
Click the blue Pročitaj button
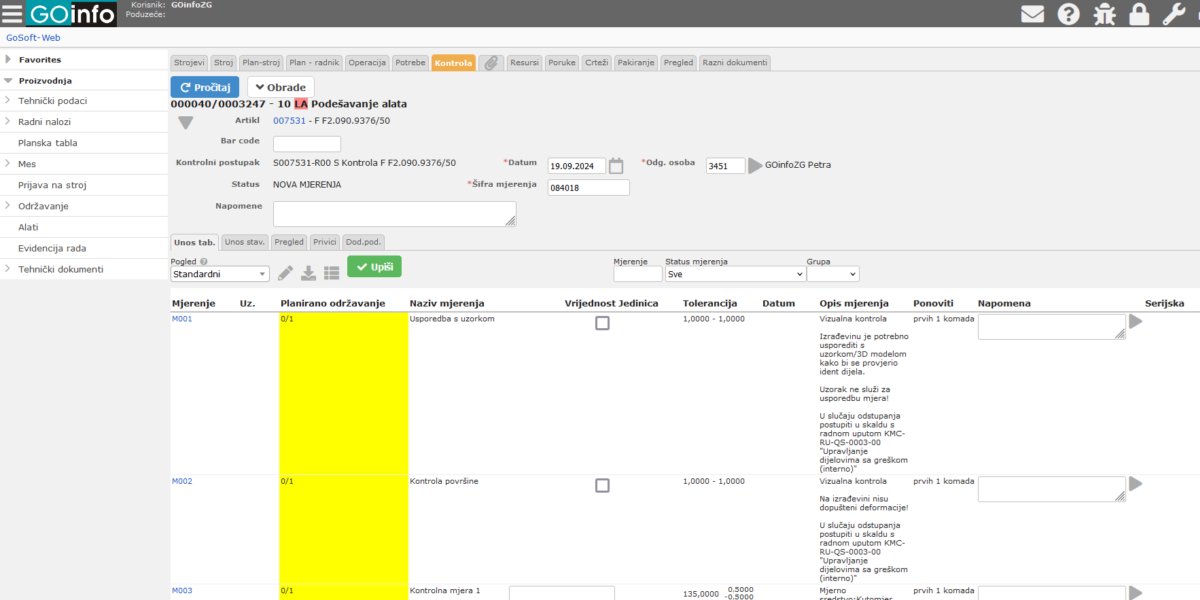(205, 87)
